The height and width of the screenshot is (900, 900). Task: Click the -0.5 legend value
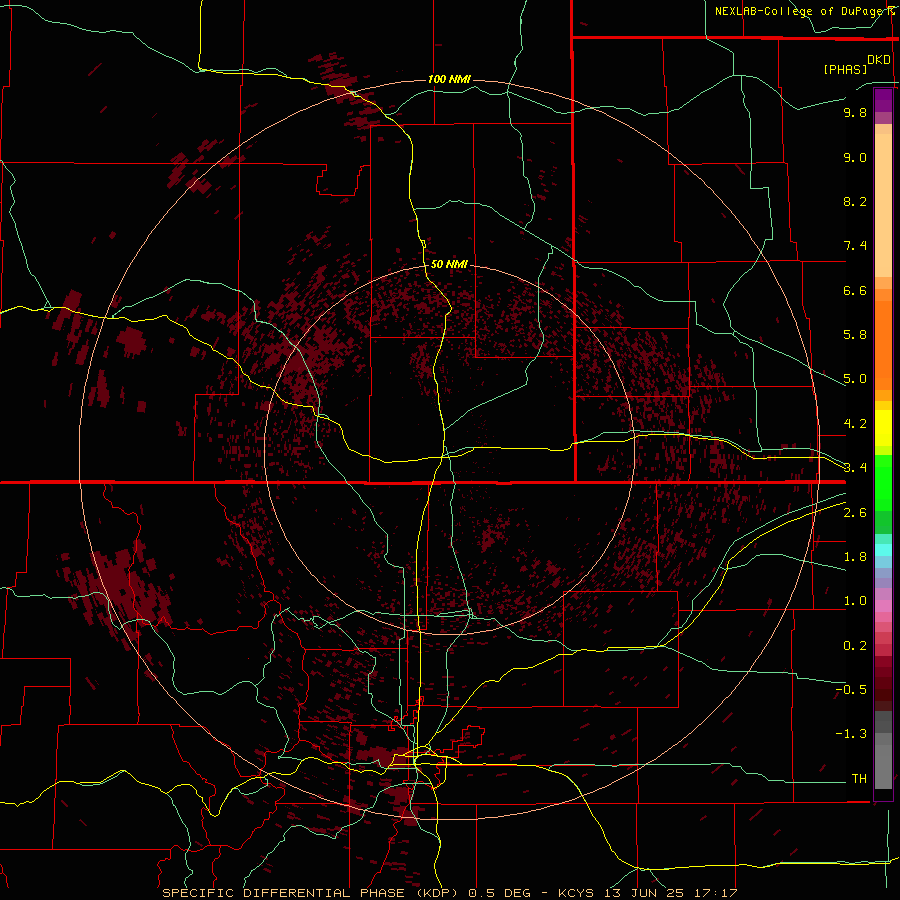(x=851, y=690)
